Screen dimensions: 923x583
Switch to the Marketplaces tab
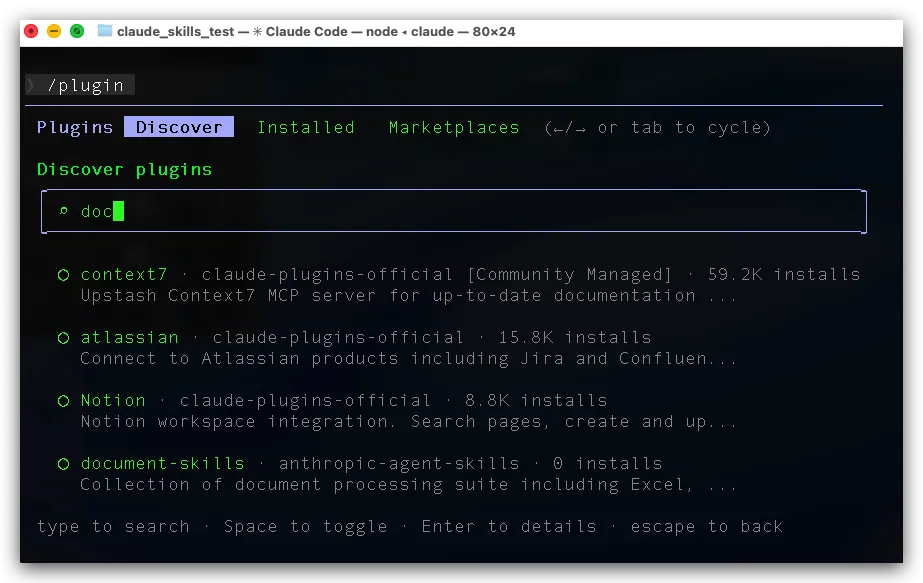pos(453,127)
